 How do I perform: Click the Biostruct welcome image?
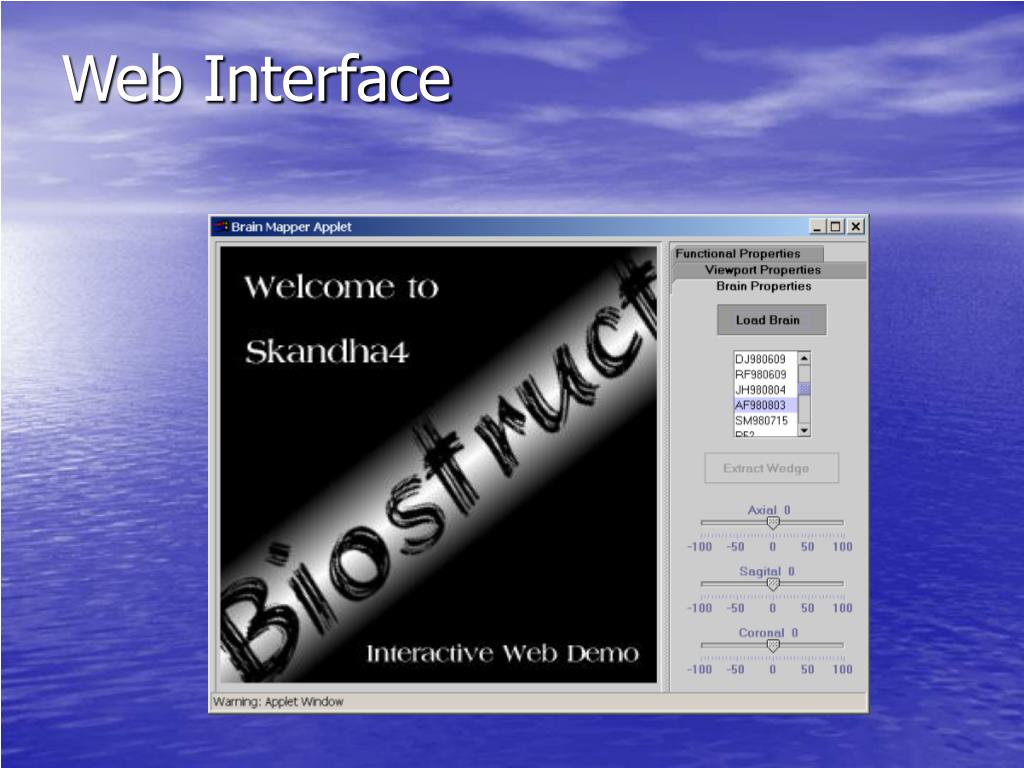point(438,464)
